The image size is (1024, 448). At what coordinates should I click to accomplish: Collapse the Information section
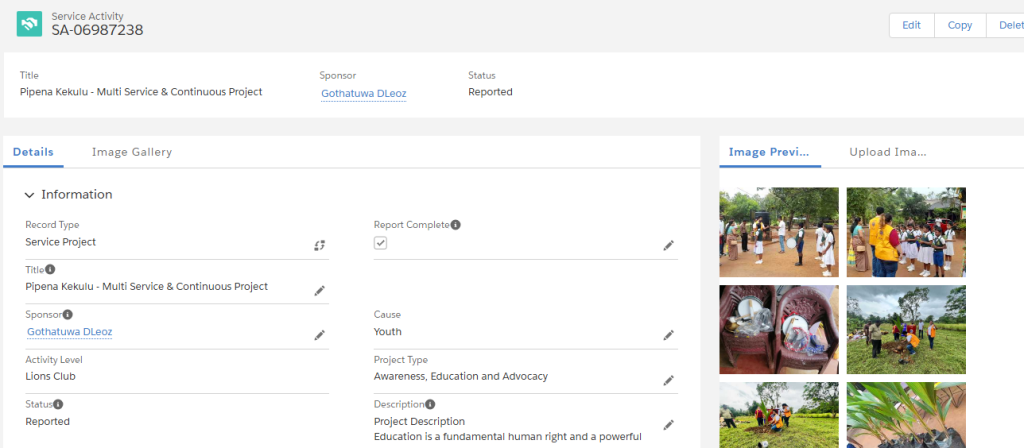[29, 195]
